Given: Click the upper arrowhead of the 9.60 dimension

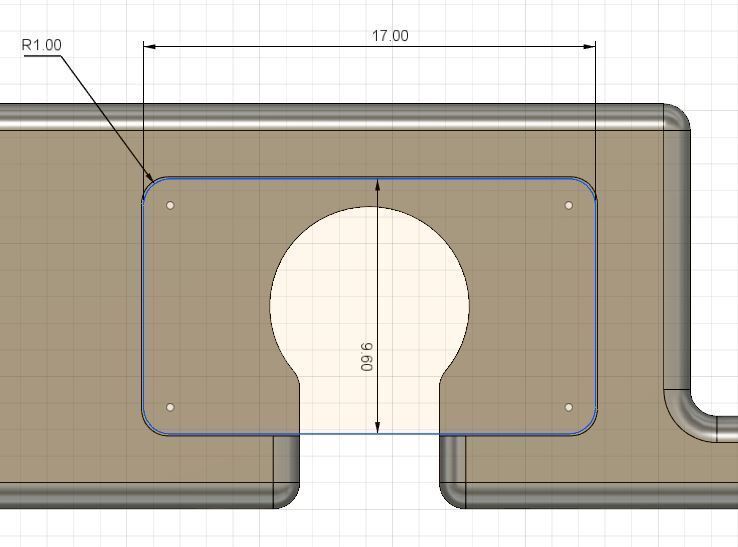Looking at the screenshot, I should pos(377,185).
